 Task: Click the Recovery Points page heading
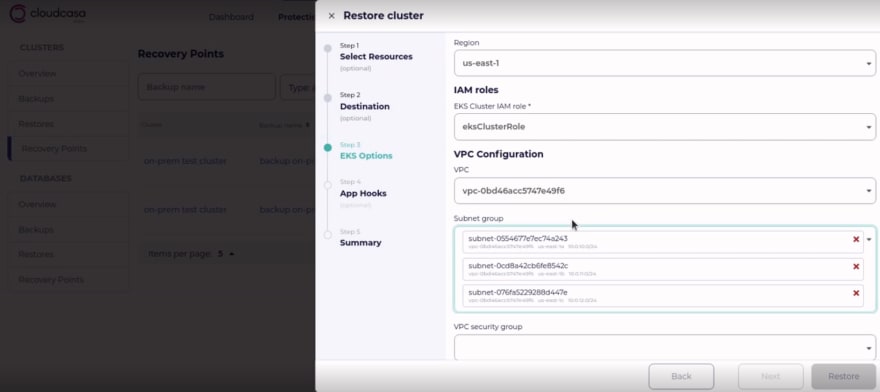click(181, 54)
